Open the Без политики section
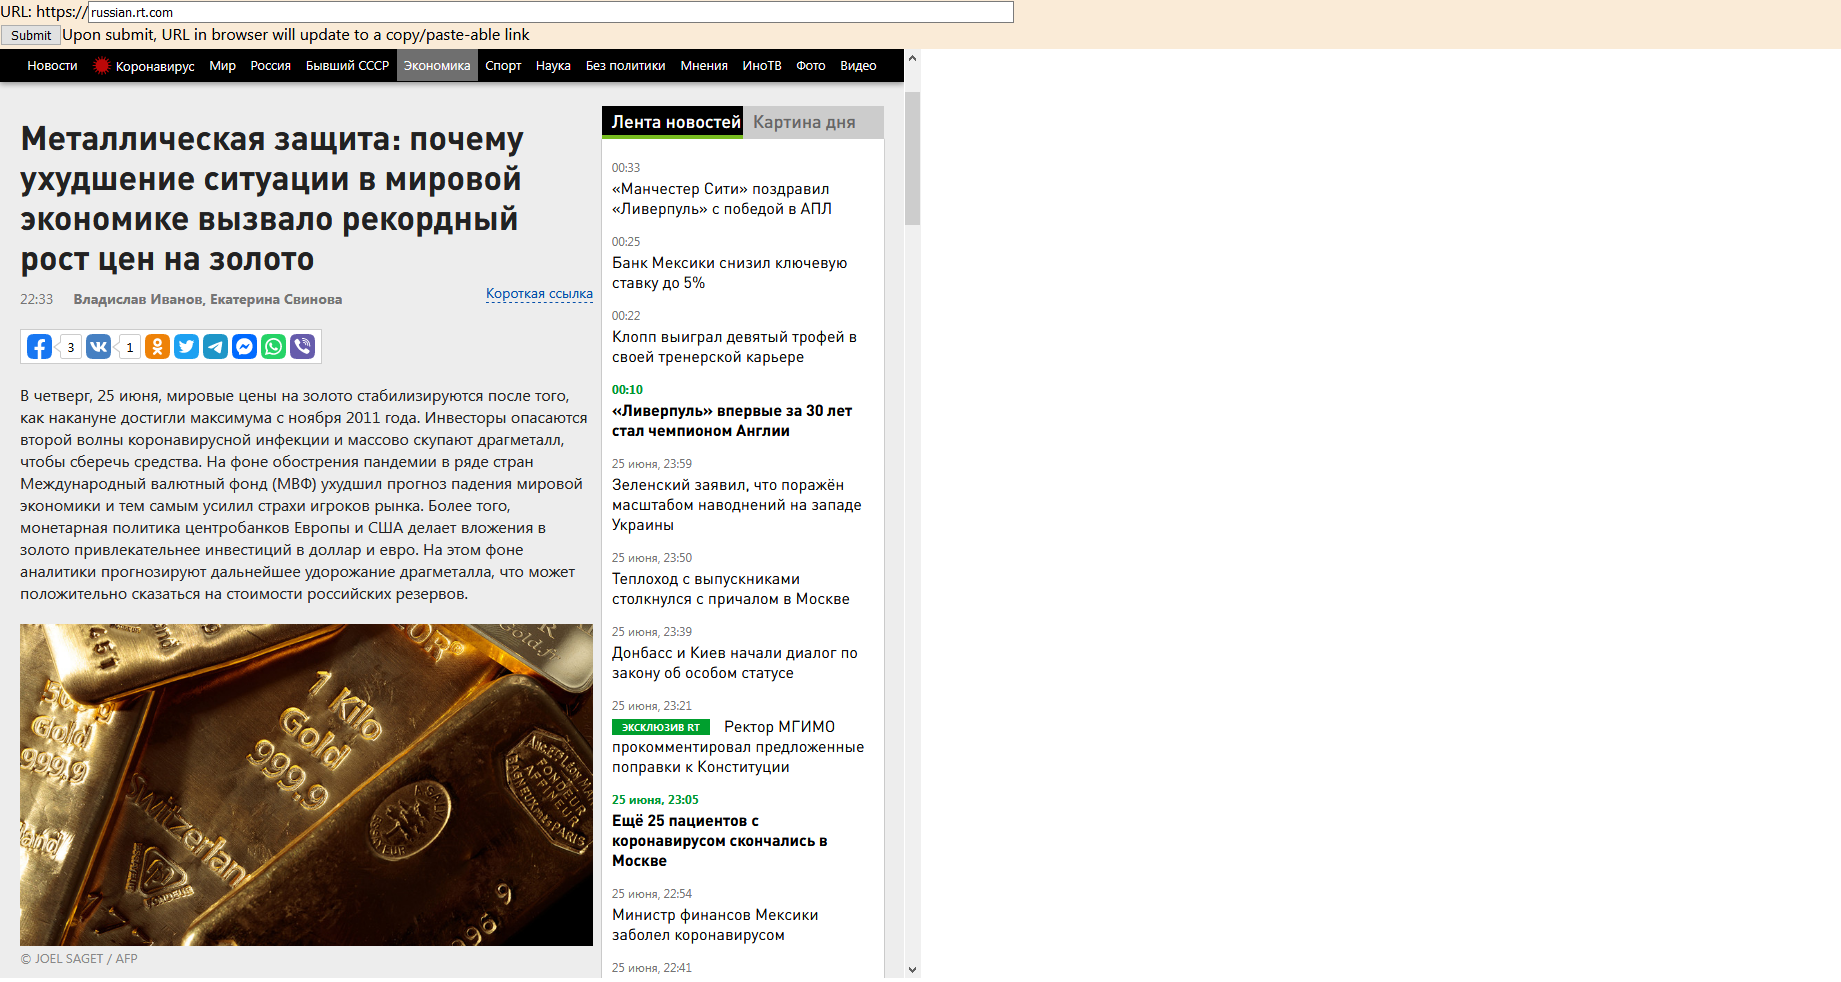 pyautogui.click(x=625, y=66)
